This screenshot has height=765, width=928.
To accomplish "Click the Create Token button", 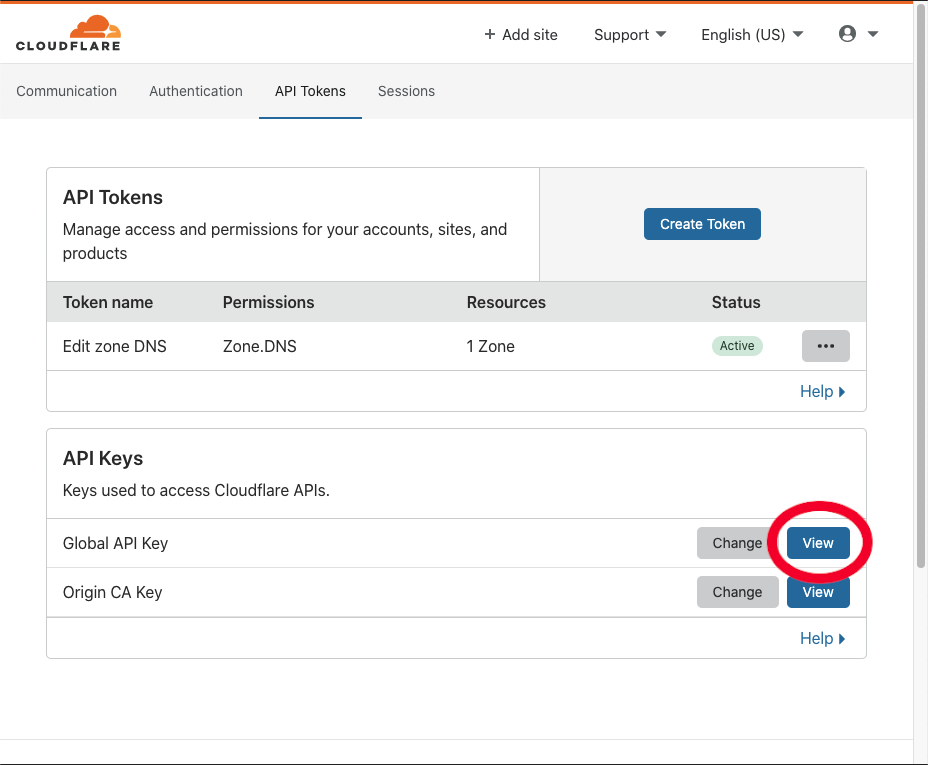I will [702, 224].
